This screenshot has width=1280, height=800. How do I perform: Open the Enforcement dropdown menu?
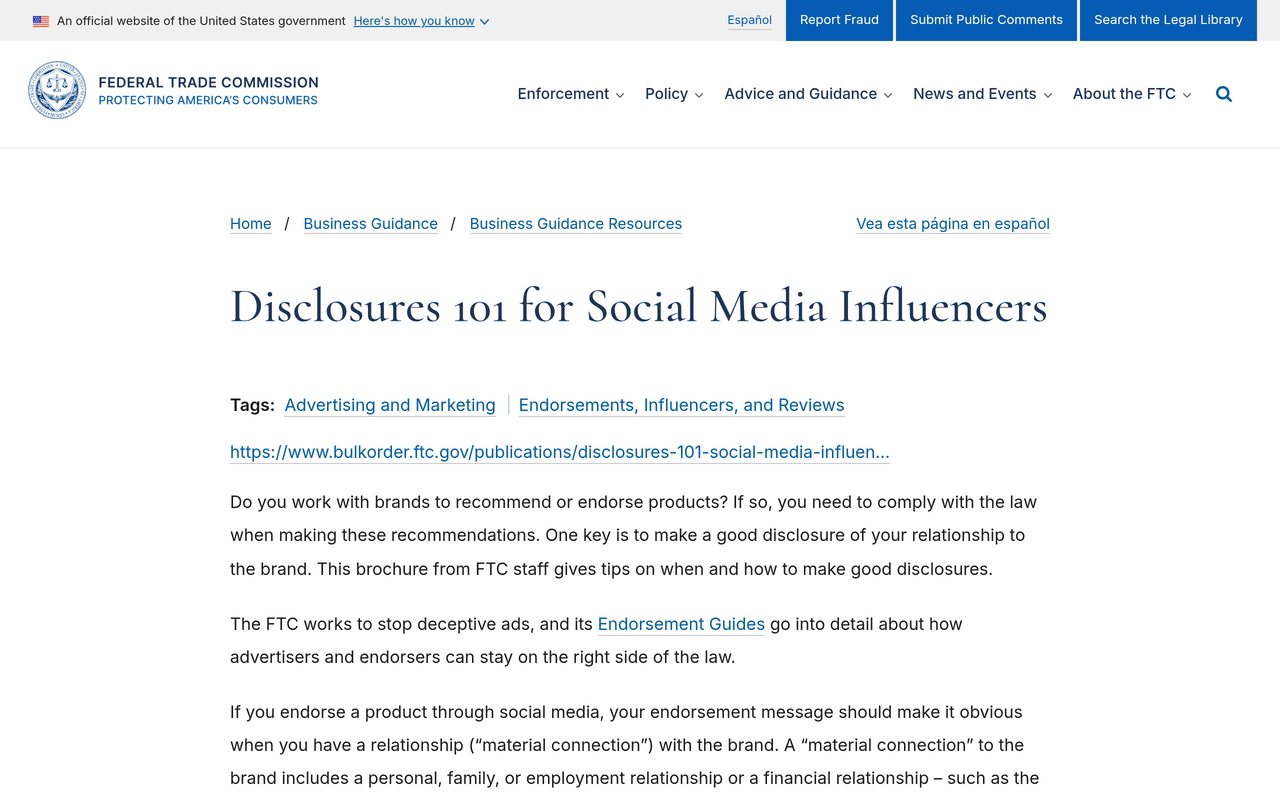571,94
